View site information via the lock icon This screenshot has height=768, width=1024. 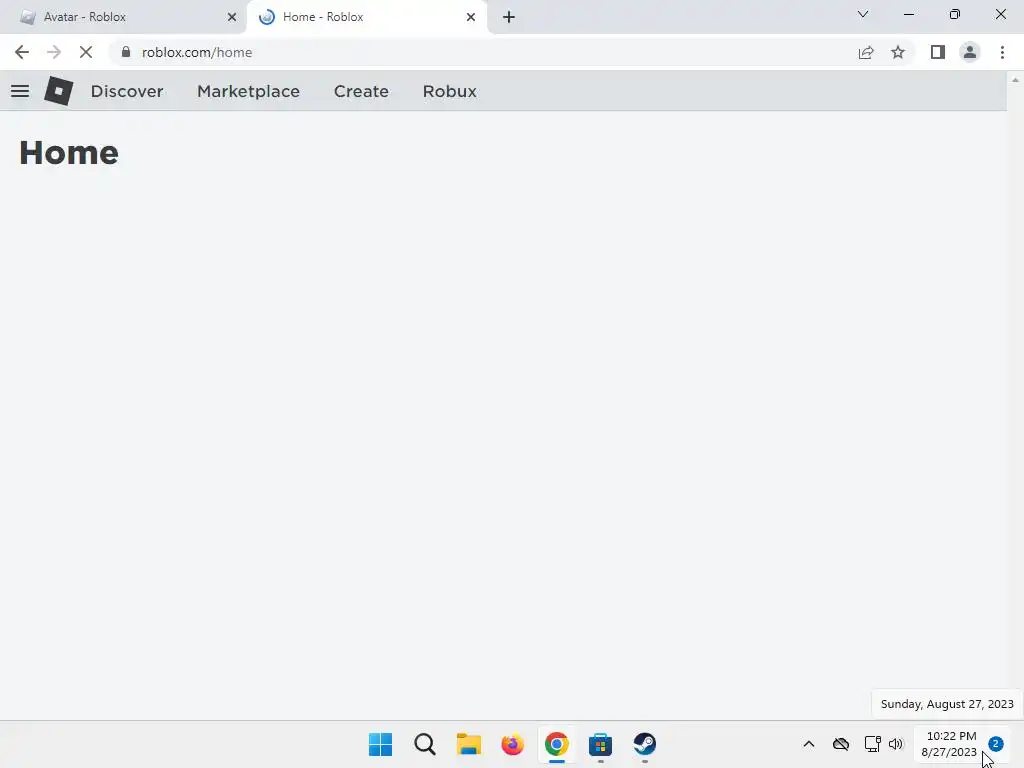126,52
